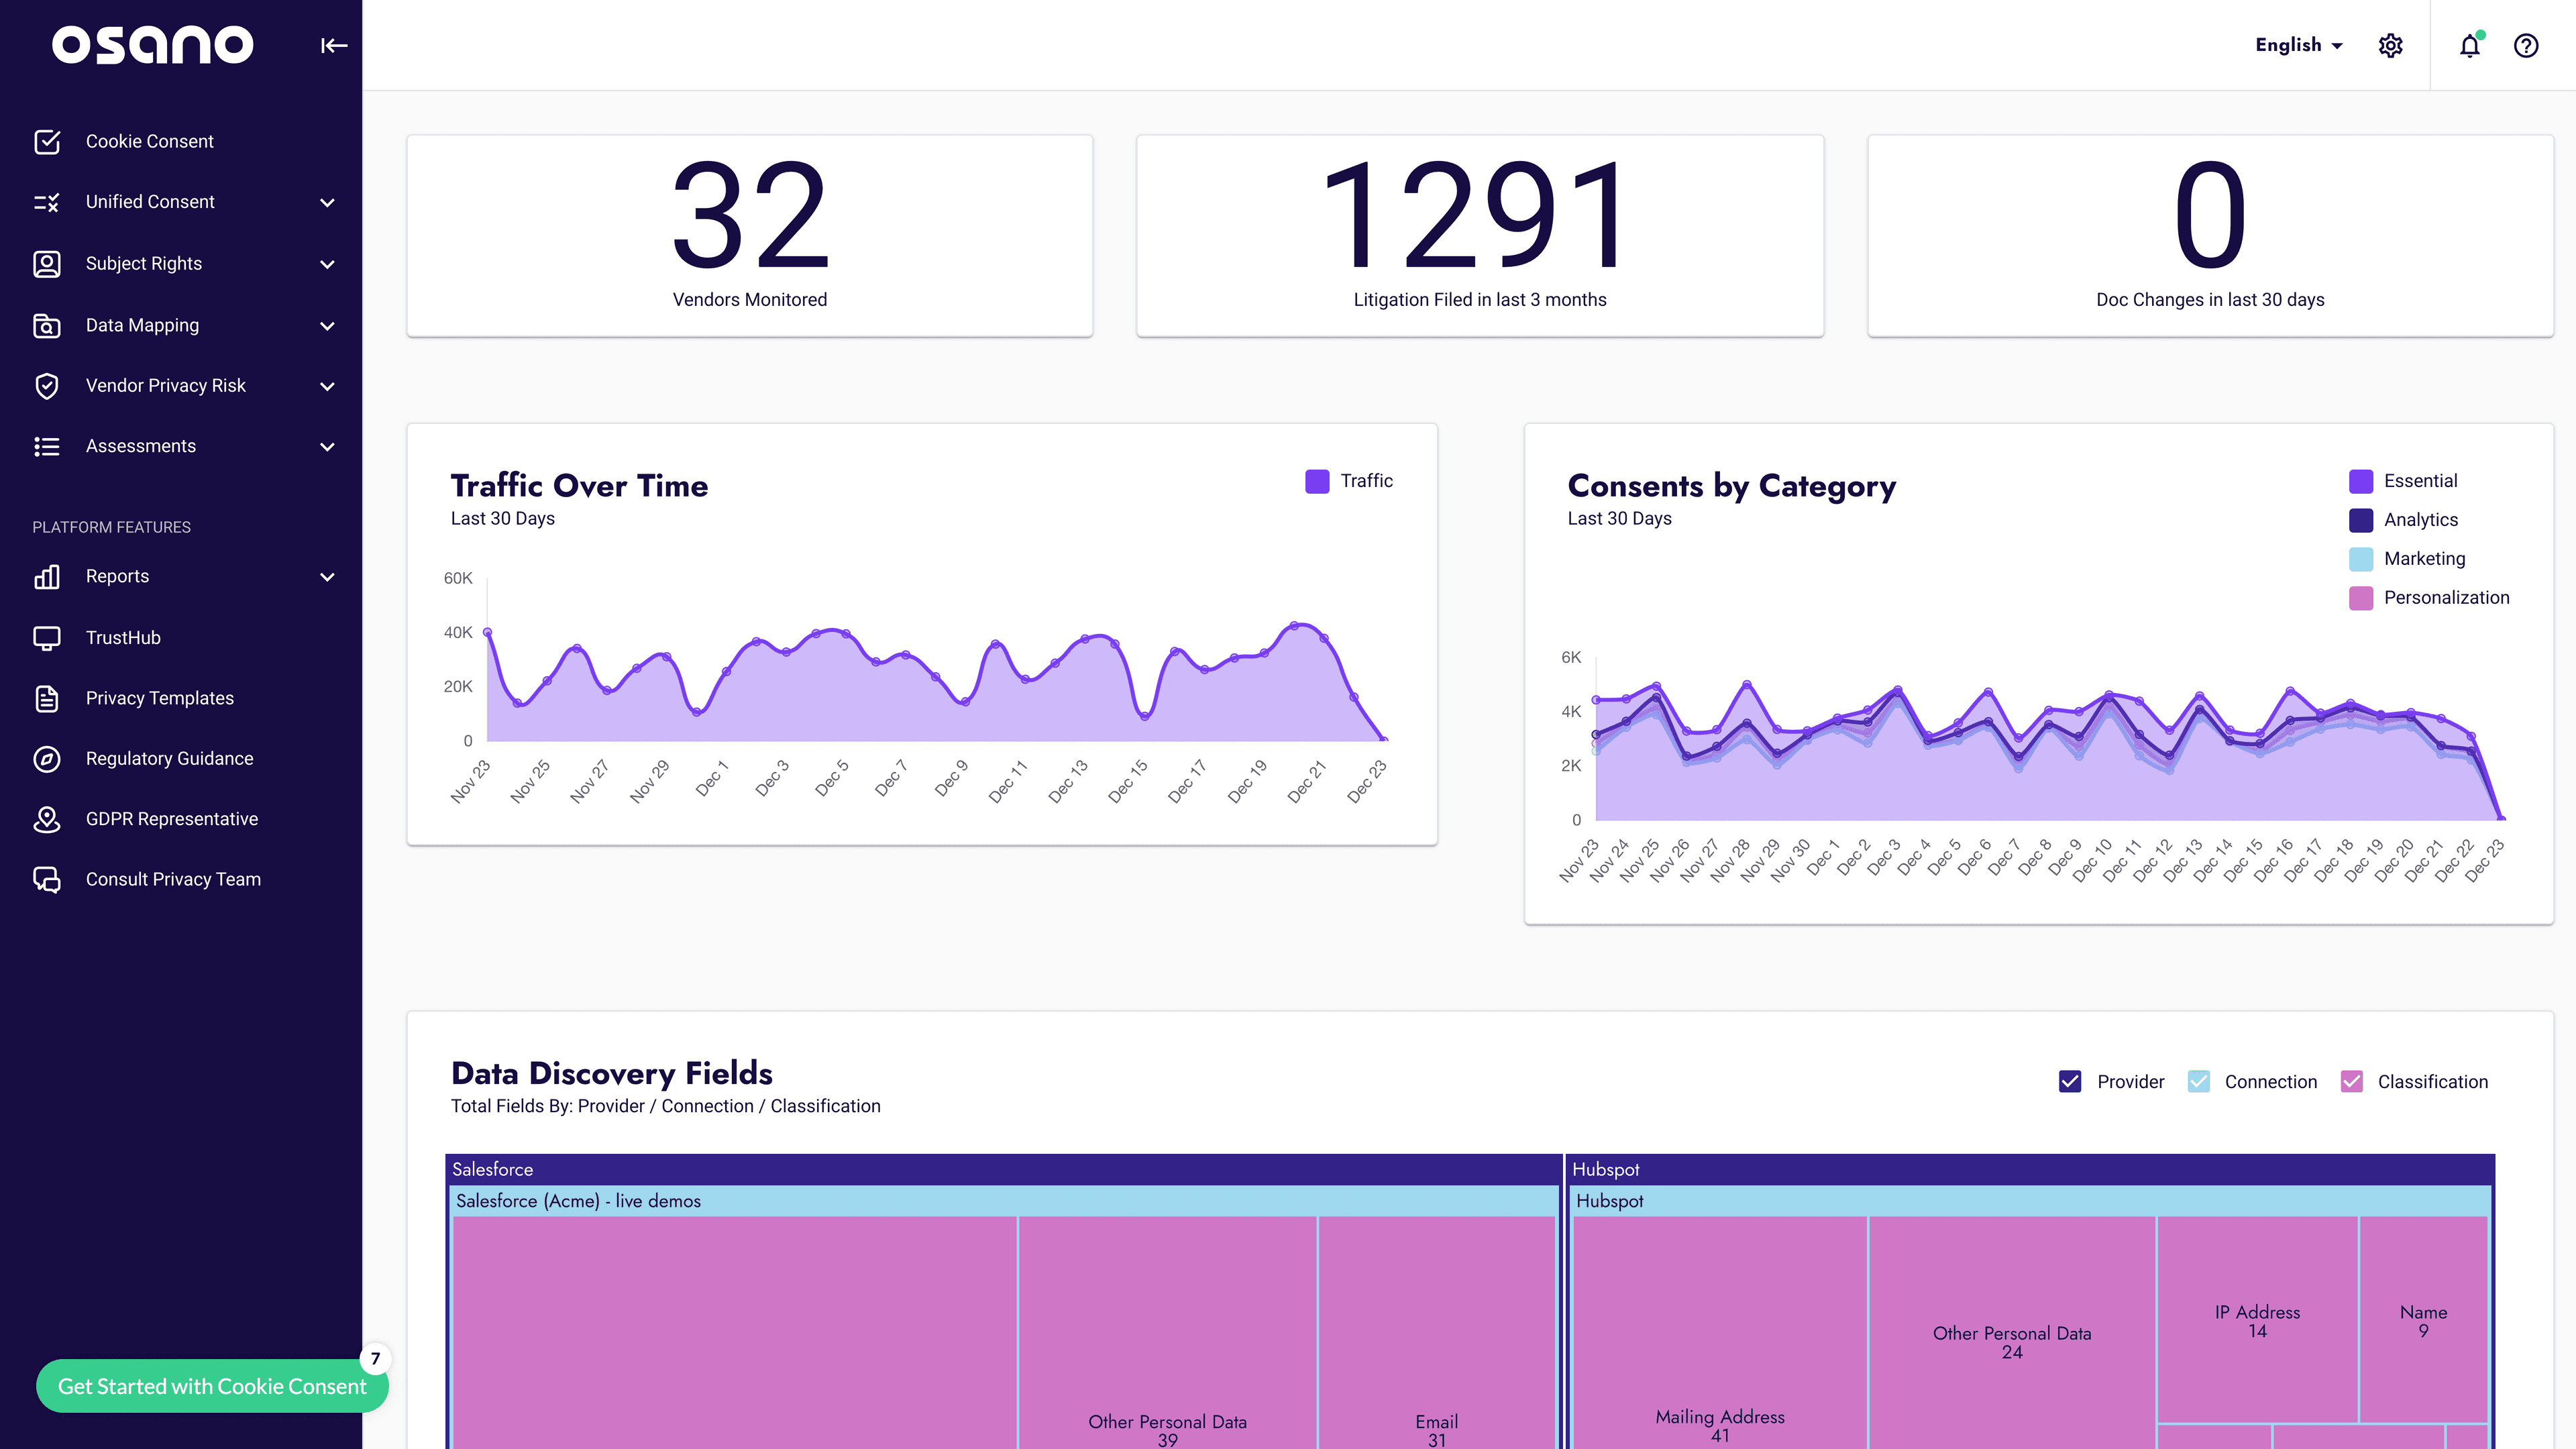The height and width of the screenshot is (1449, 2576).
Task: Uncheck the Provider checkbox
Action: click(2070, 1081)
